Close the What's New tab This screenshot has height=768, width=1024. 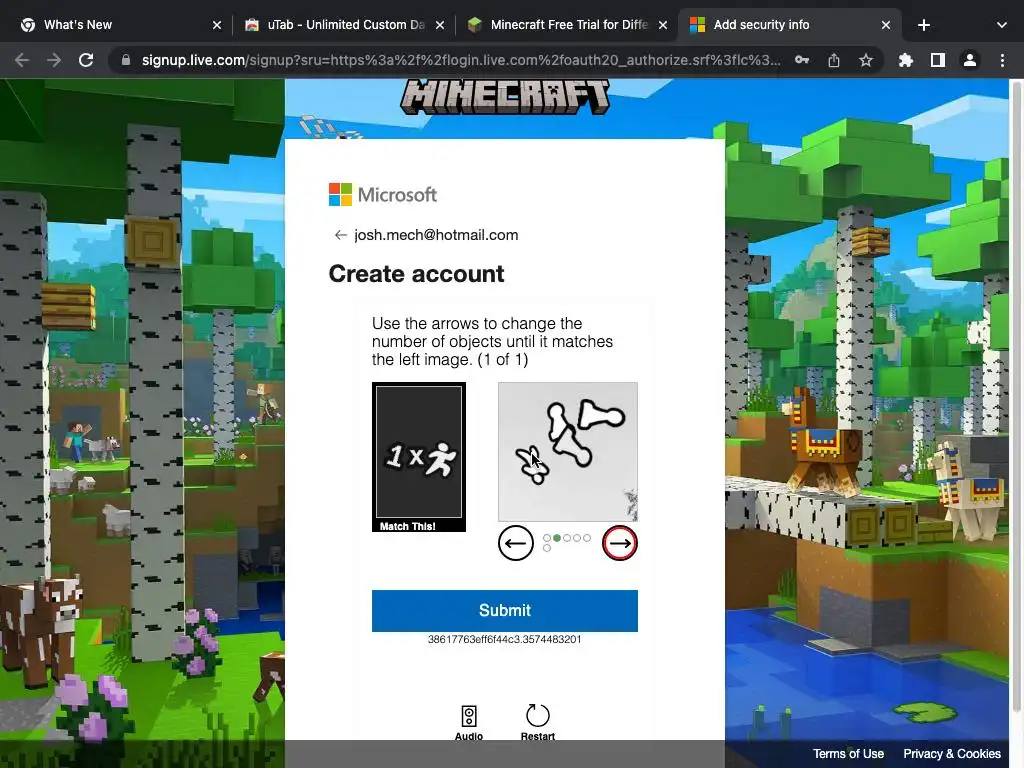[217, 25]
